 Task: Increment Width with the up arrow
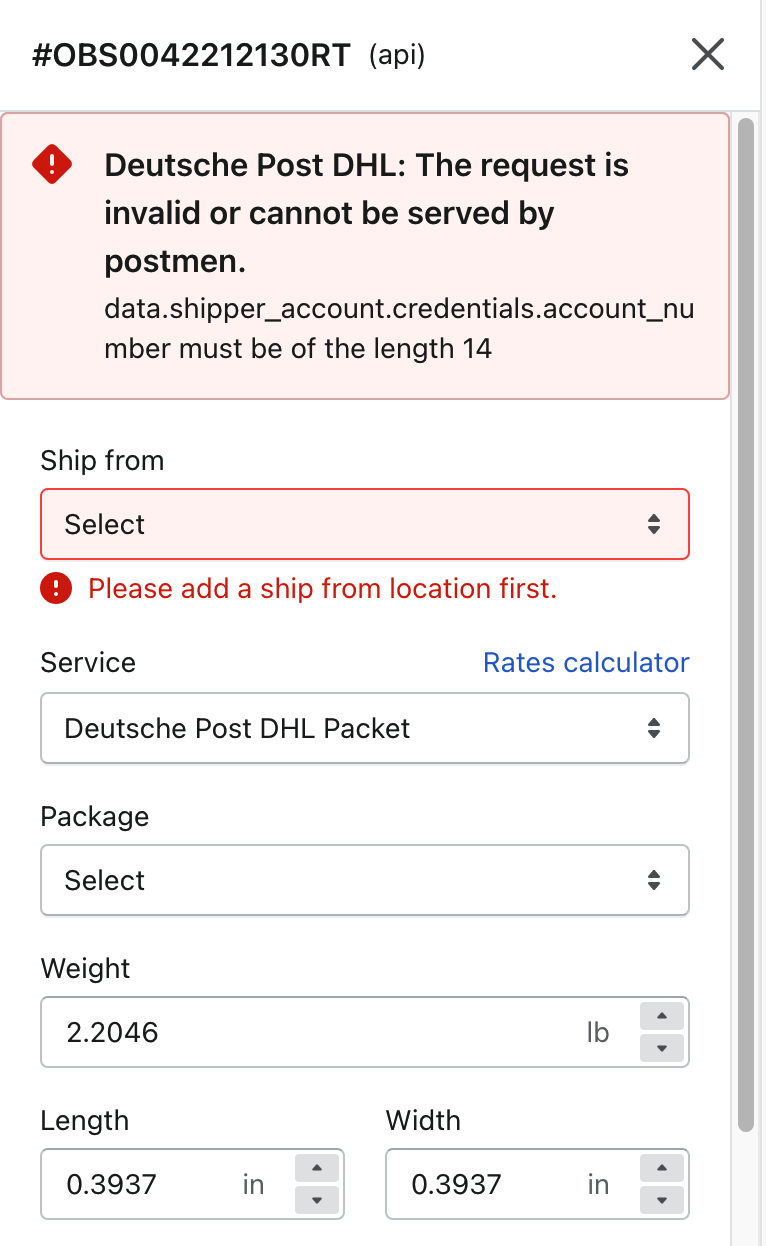661,1169
